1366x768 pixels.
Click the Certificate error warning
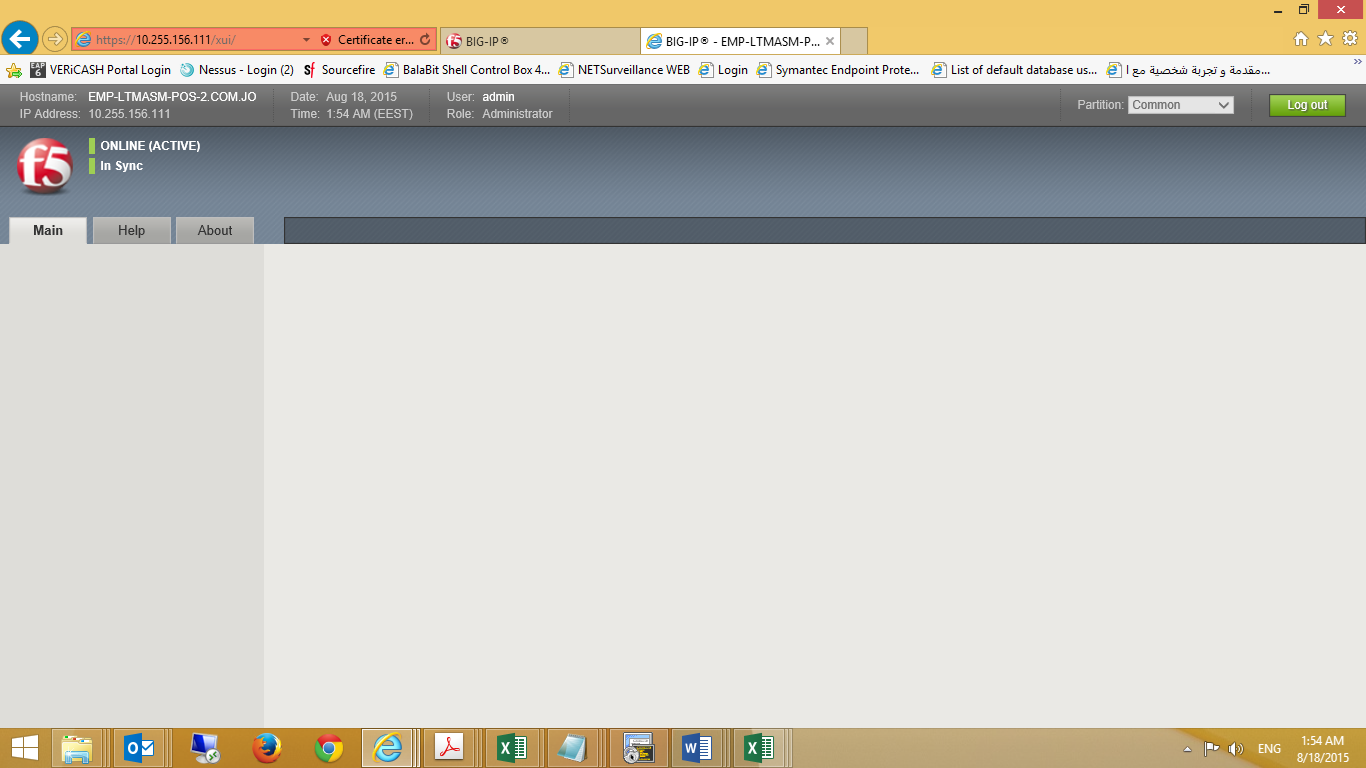[x=367, y=40]
